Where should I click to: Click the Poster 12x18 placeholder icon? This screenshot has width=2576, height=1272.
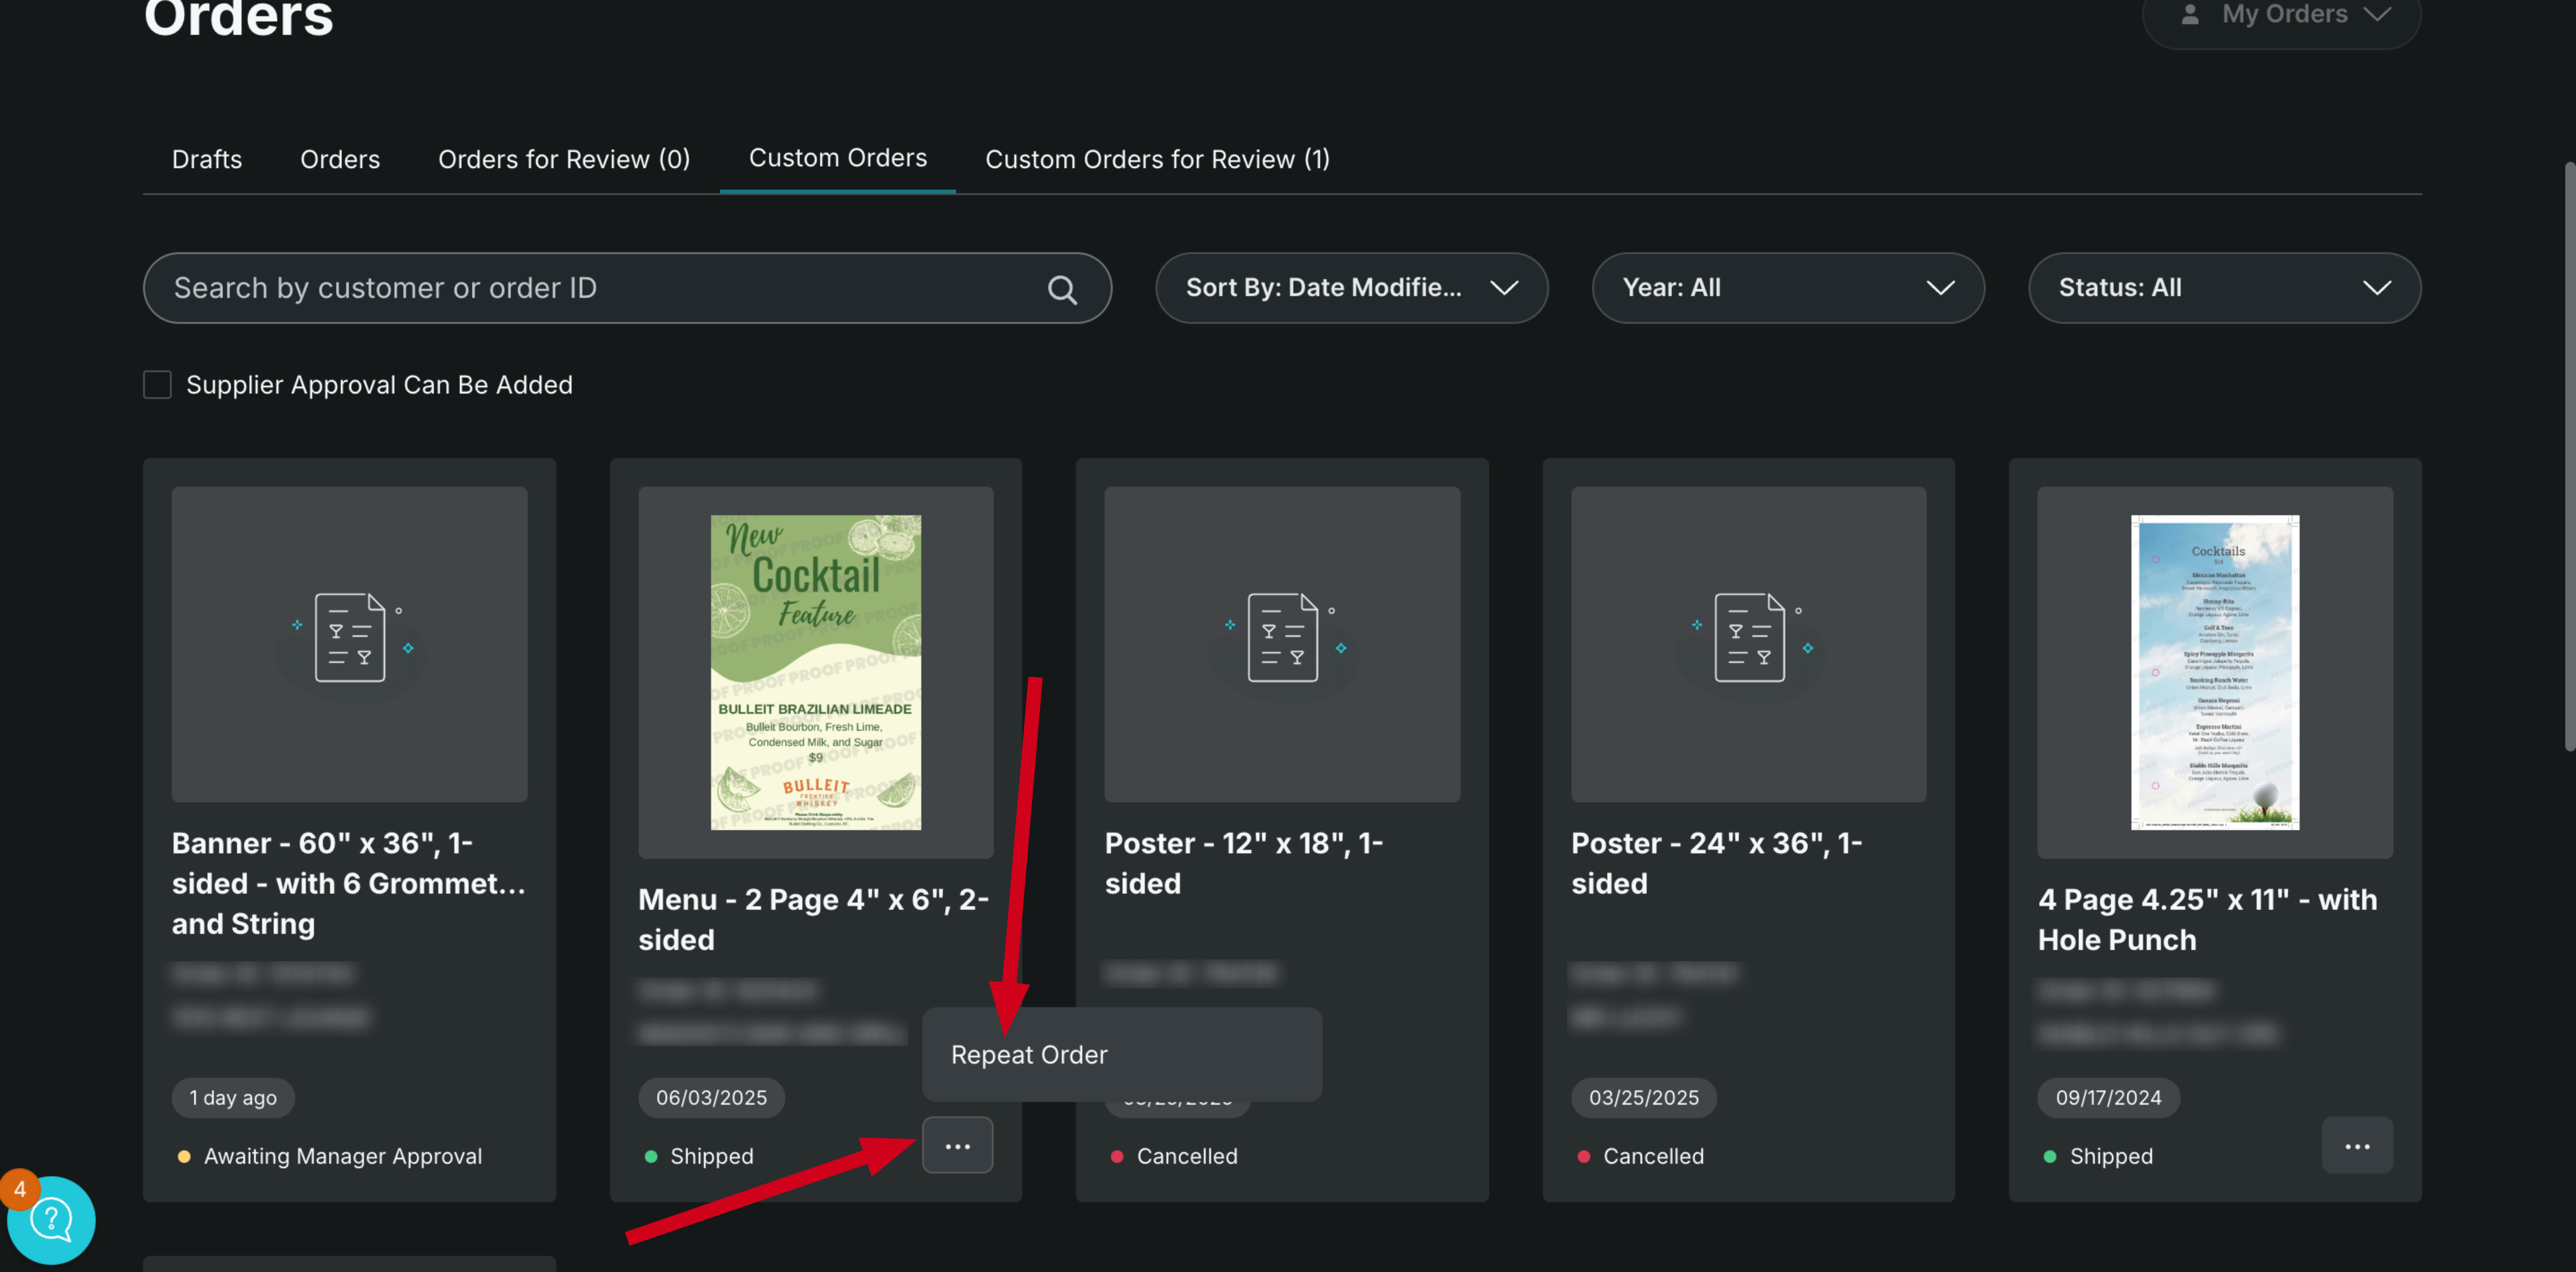[x=1282, y=638]
